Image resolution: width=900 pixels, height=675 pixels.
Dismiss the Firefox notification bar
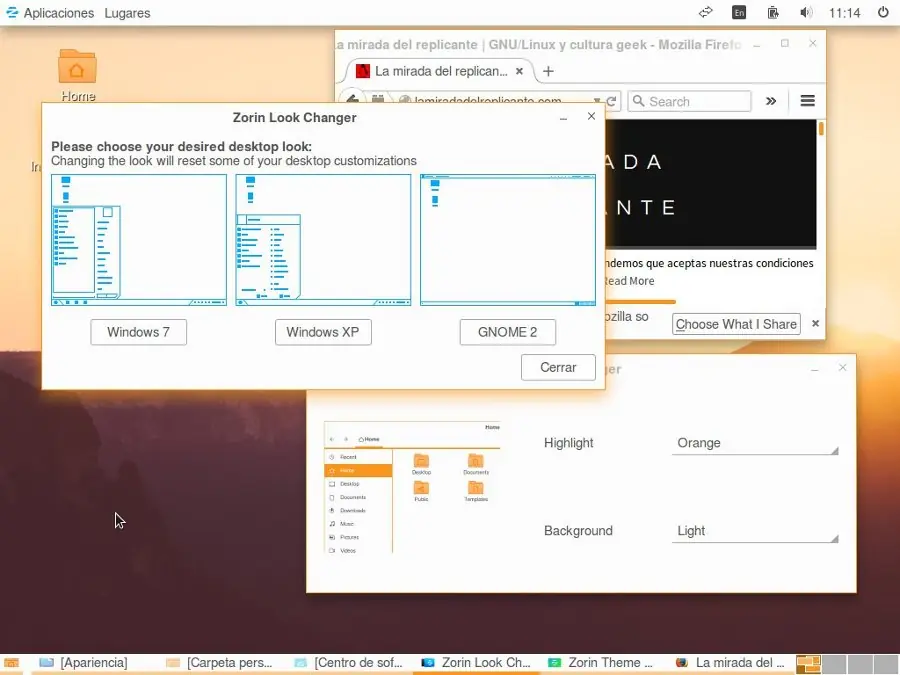[815, 324]
